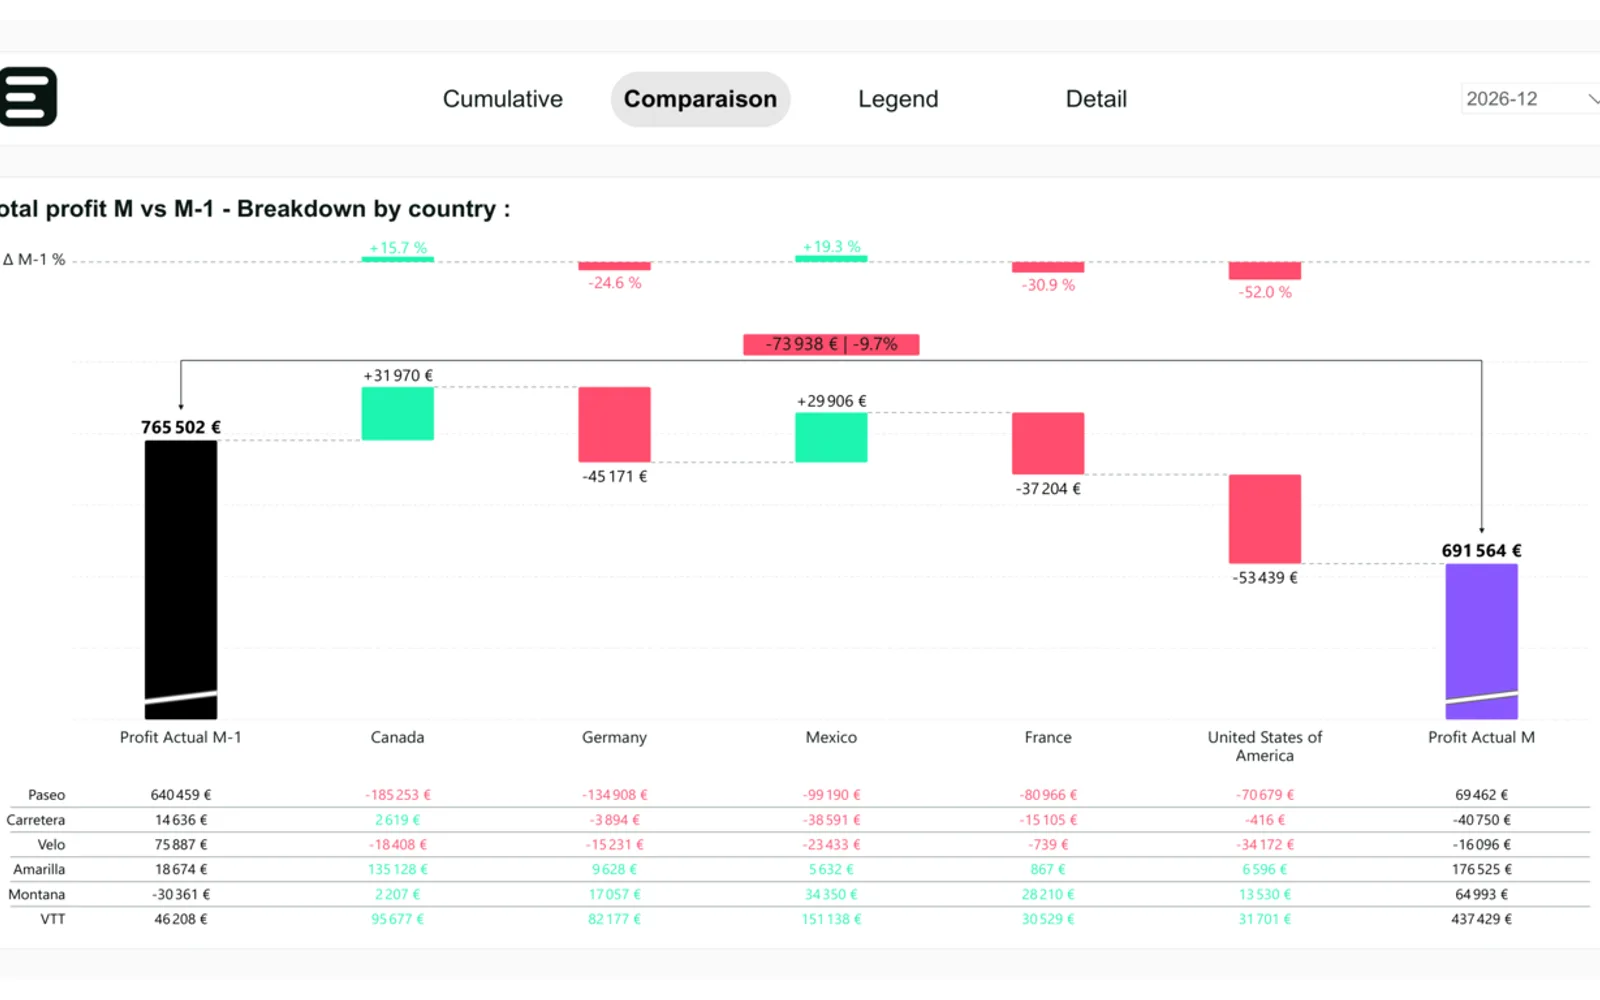Click the red Germany waterfall bar
The width and height of the screenshot is (1600, 1000).
coord(614,425)
